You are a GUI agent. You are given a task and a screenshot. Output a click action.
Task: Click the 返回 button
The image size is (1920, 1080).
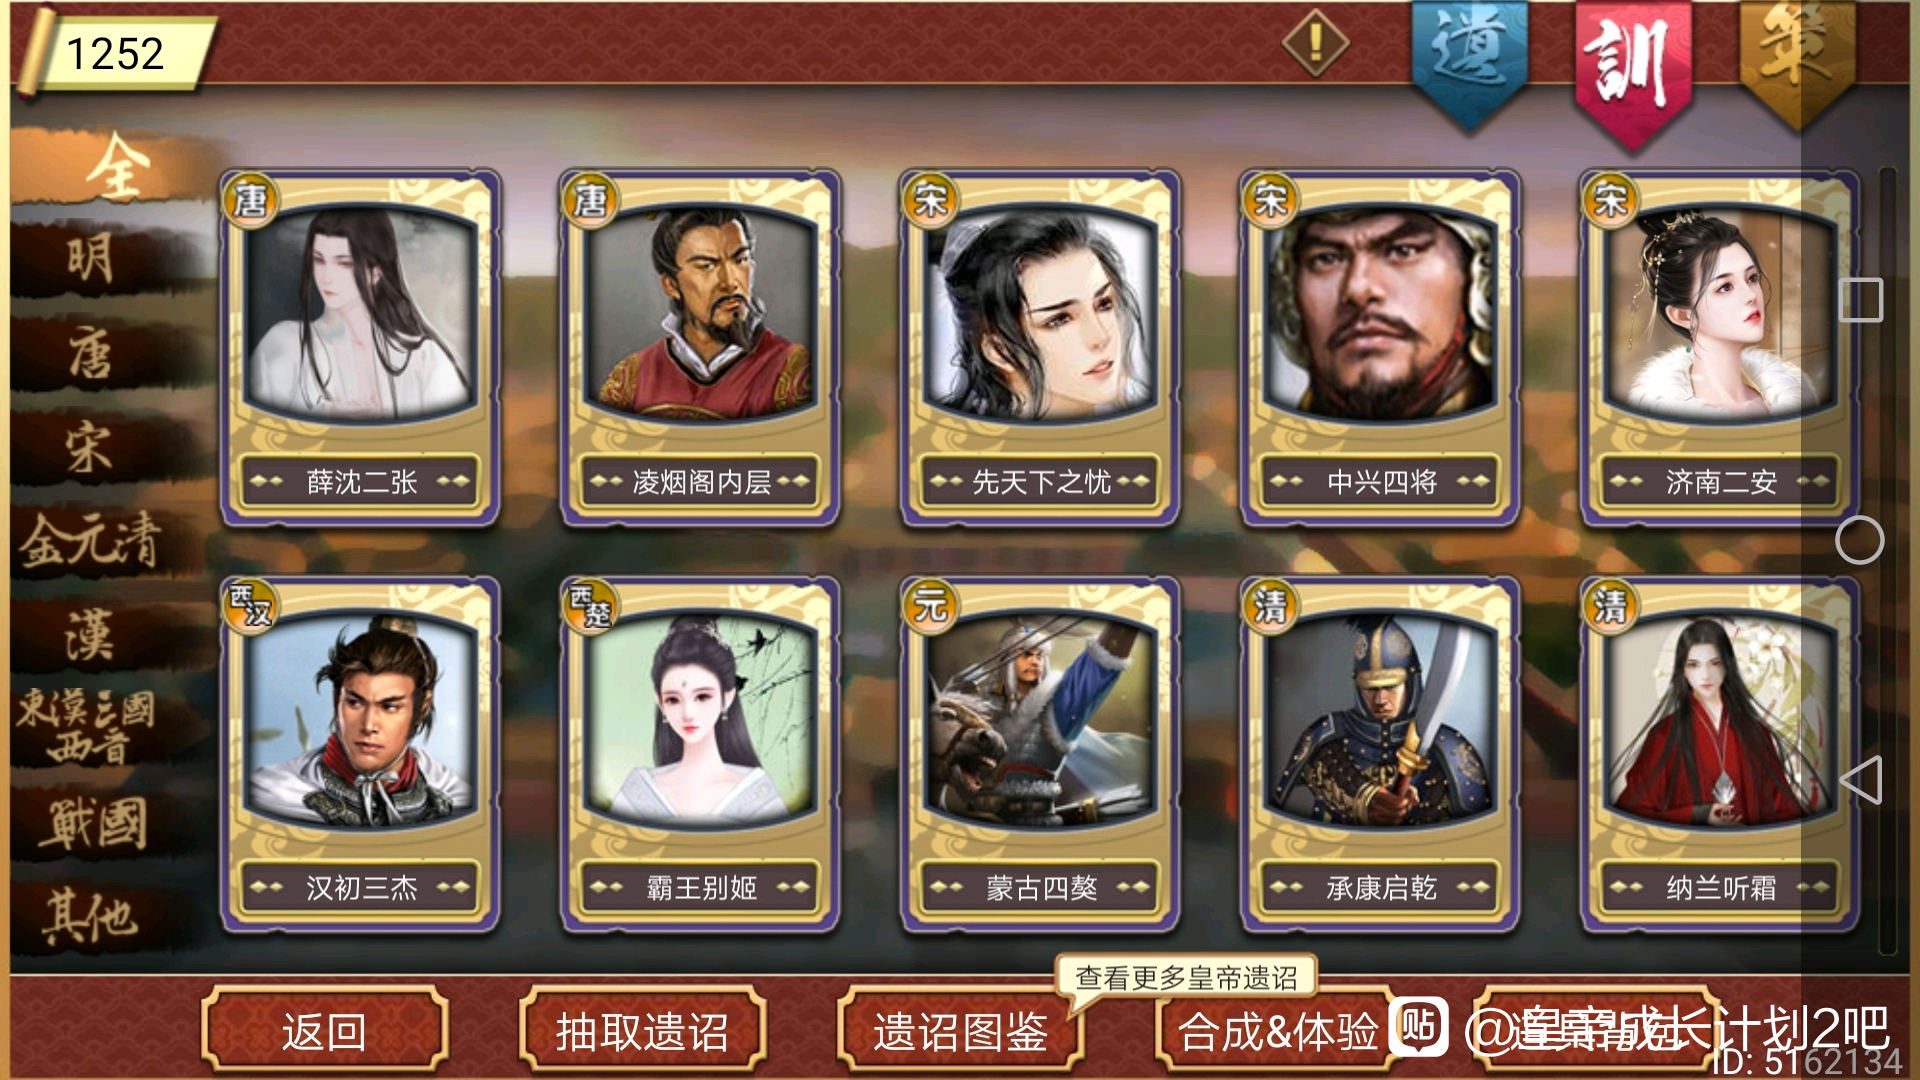coord(324,1031)
